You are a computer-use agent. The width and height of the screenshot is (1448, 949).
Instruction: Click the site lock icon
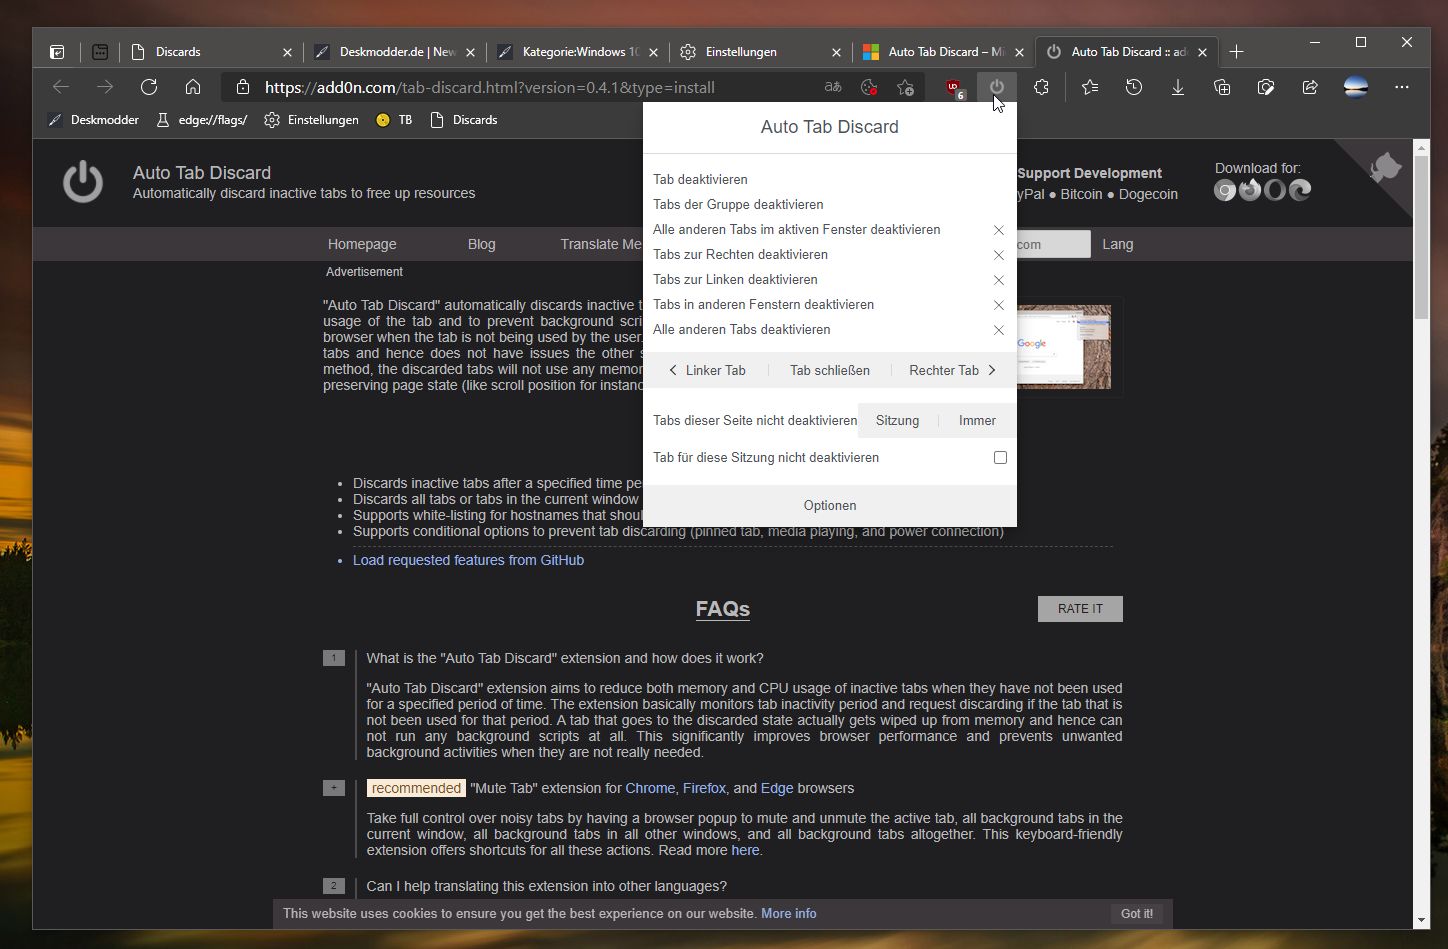tap(242, 87)
